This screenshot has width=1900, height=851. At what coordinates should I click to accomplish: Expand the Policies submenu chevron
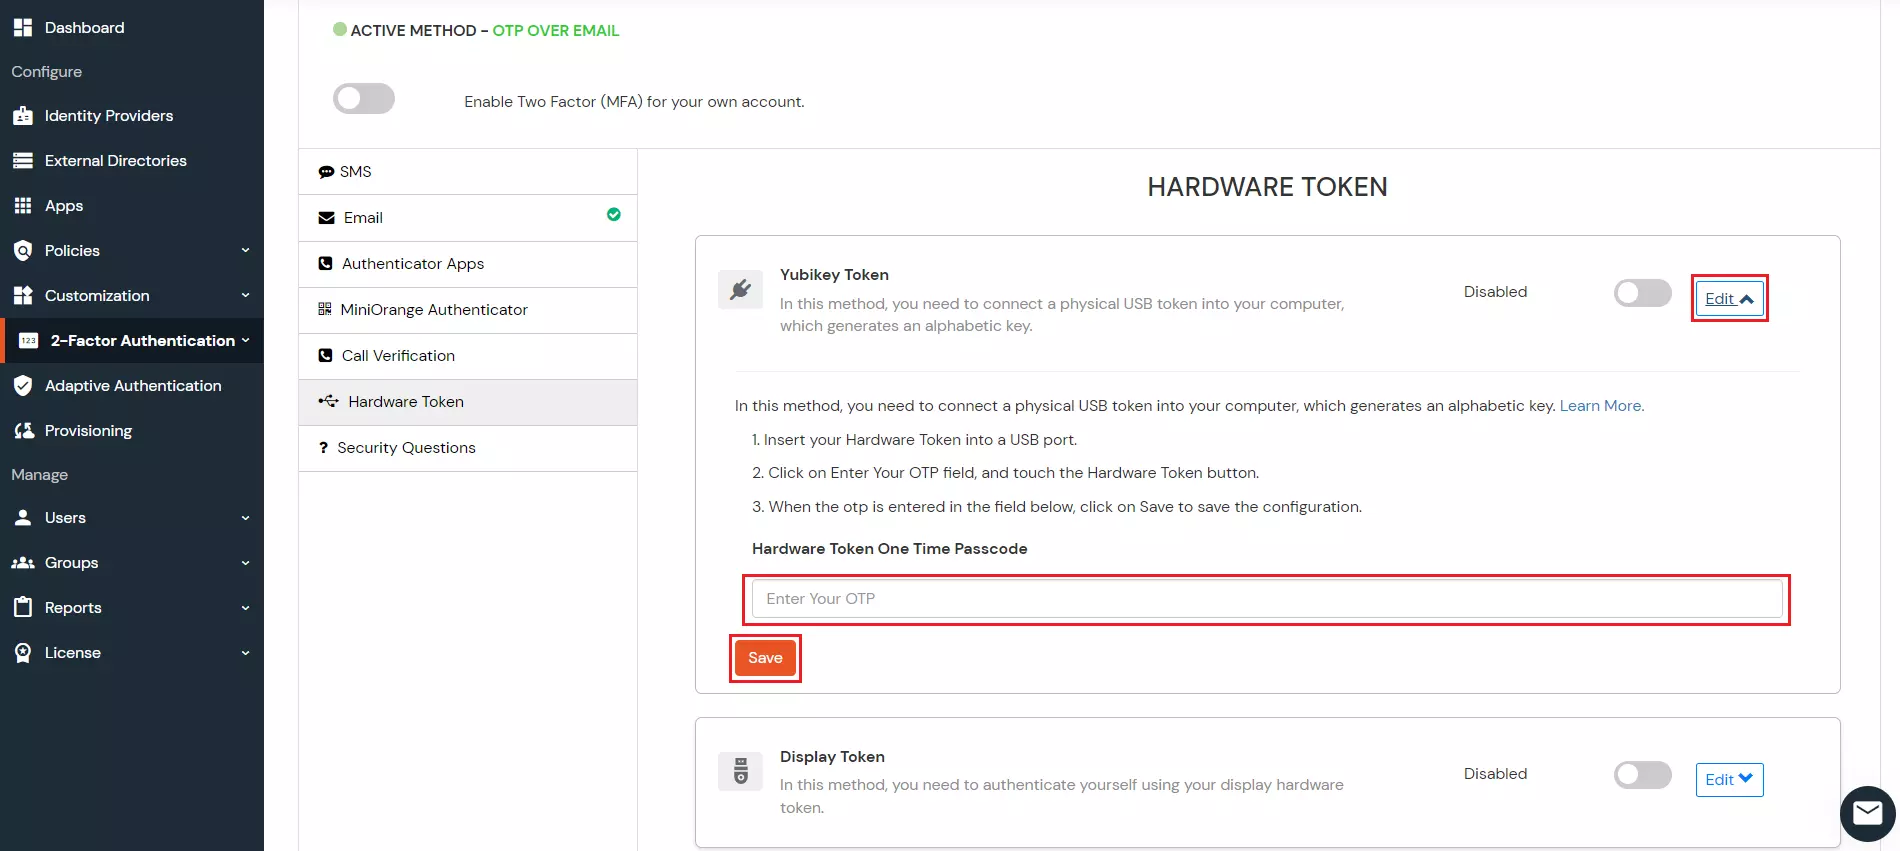(246, 251)
